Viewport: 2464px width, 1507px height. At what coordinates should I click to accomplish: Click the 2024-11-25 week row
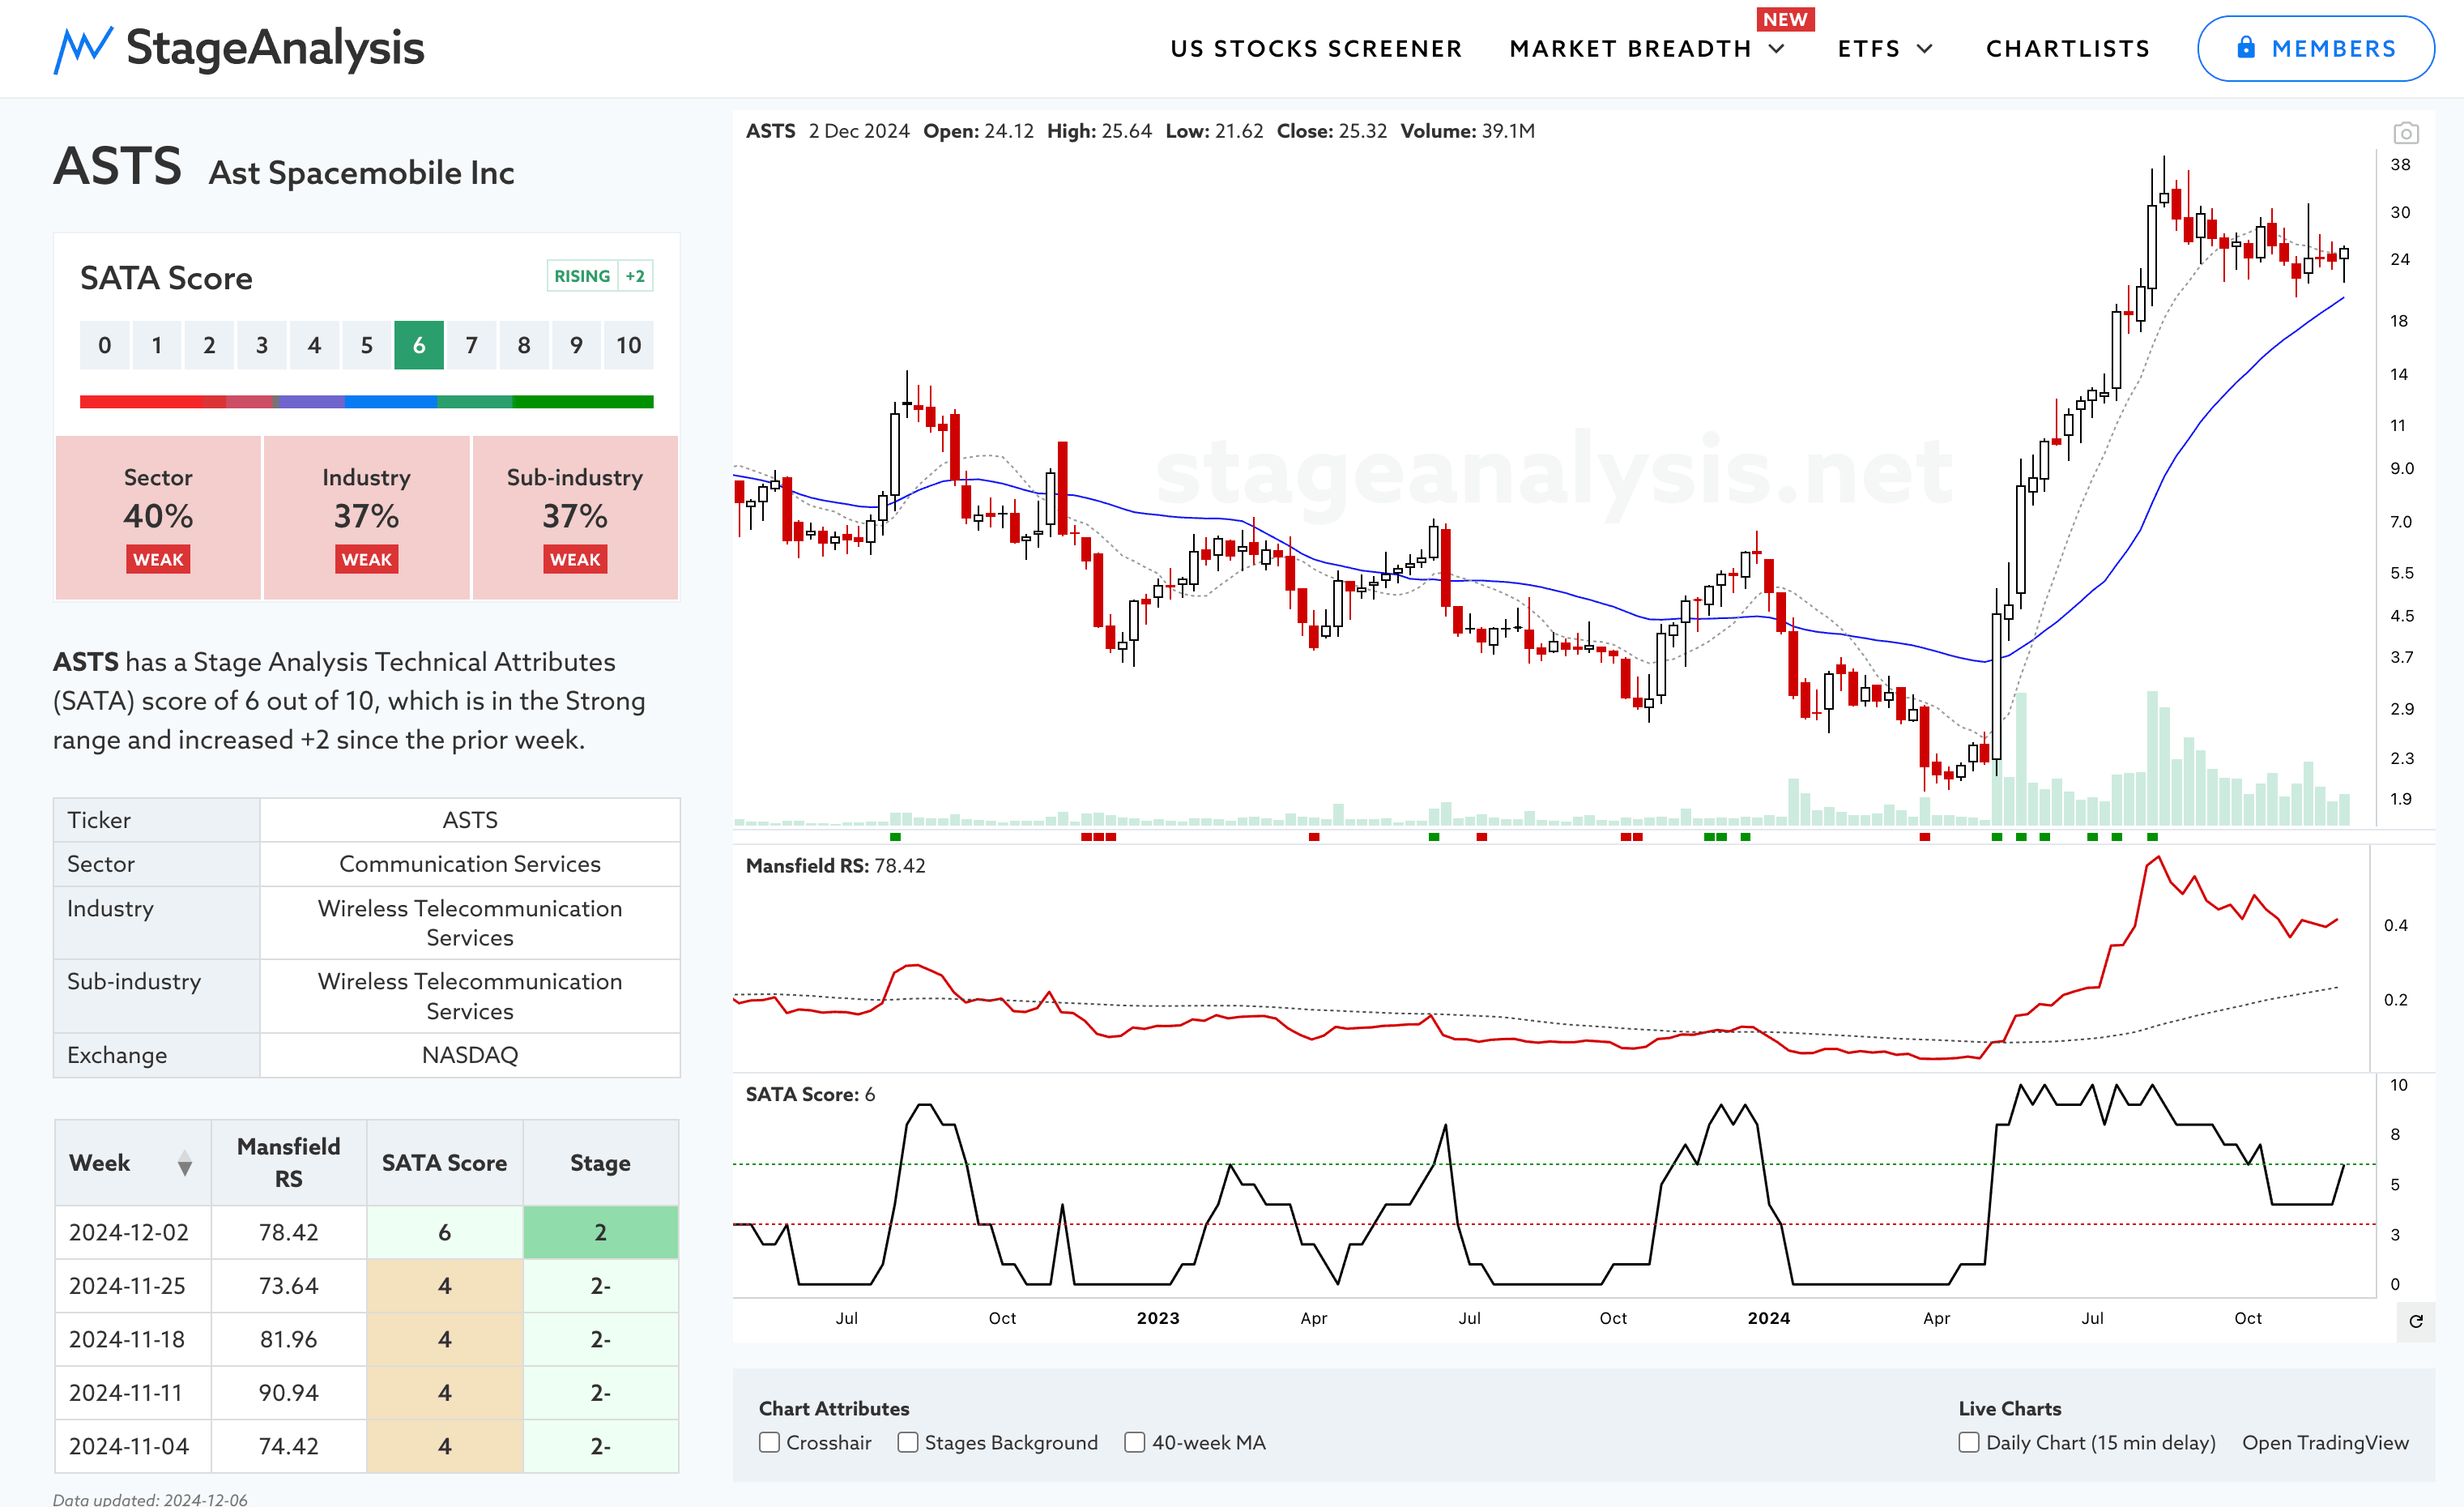coord(366,1286)
